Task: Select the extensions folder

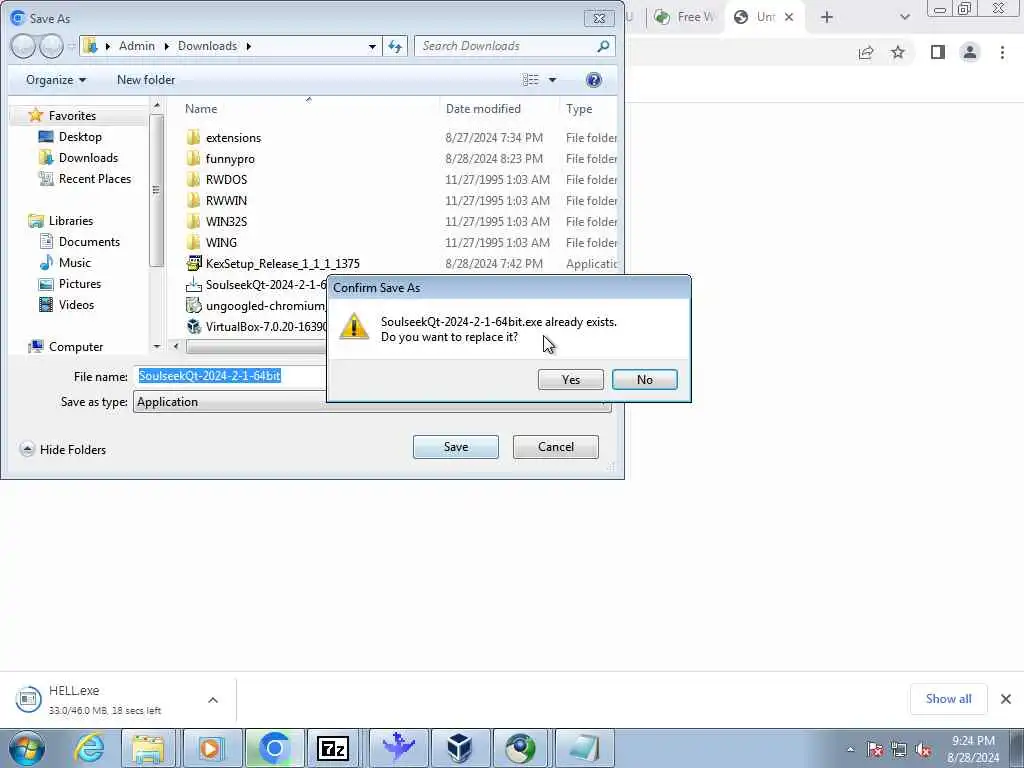Action: [x=233, y=138]
